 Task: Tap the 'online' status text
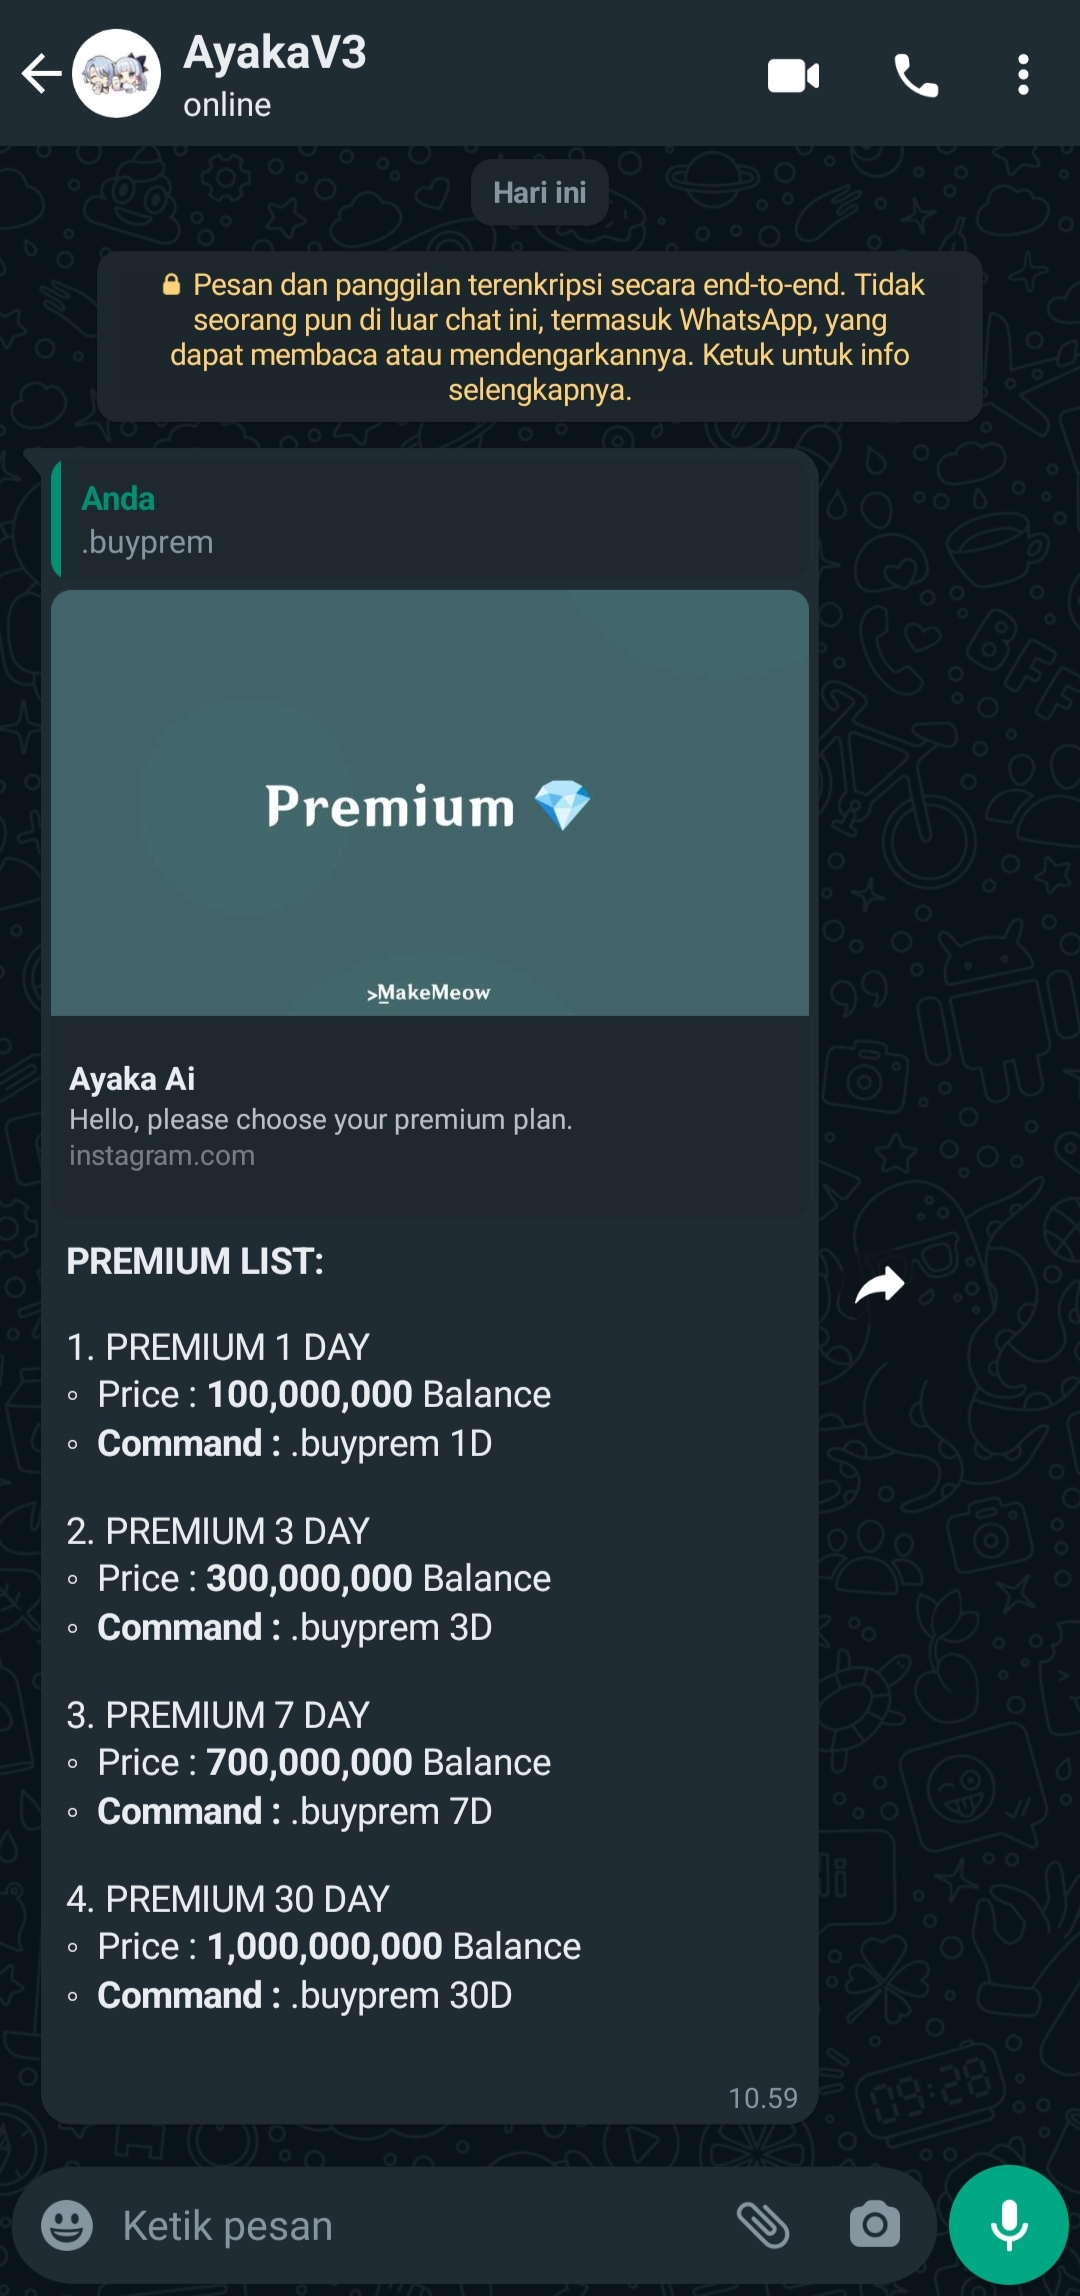pos(227,105)
